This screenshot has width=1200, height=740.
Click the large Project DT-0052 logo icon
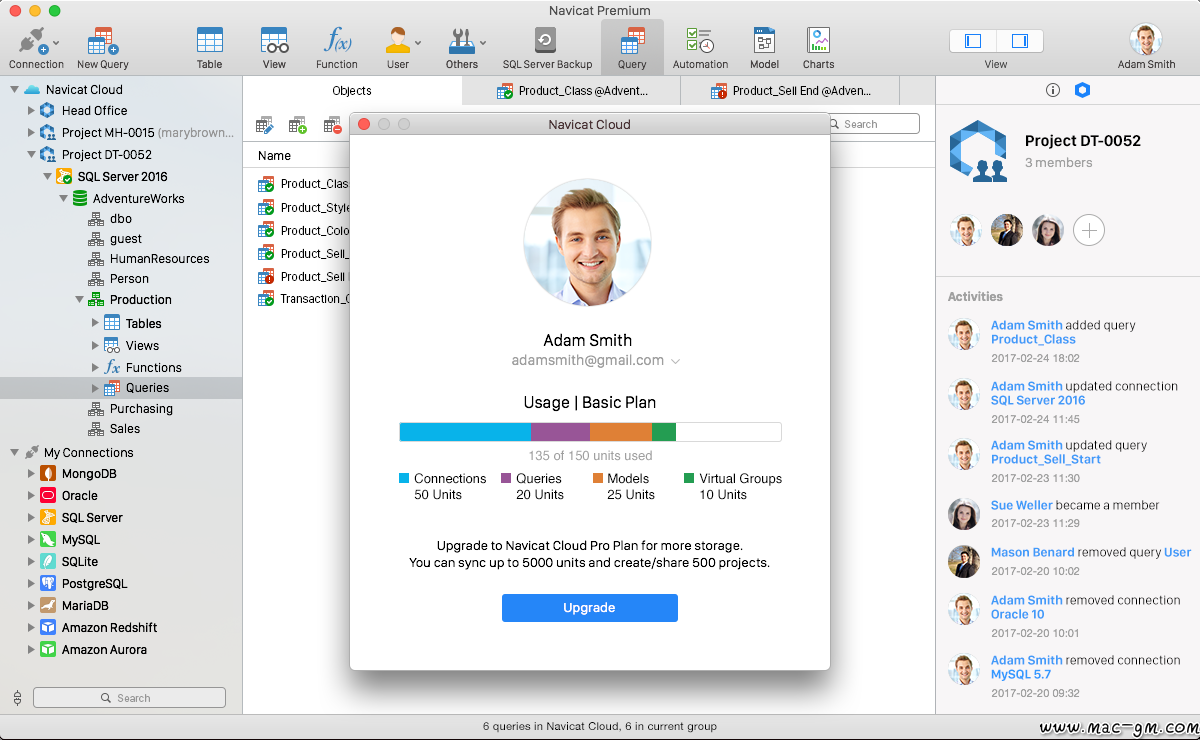coord(978,152)
